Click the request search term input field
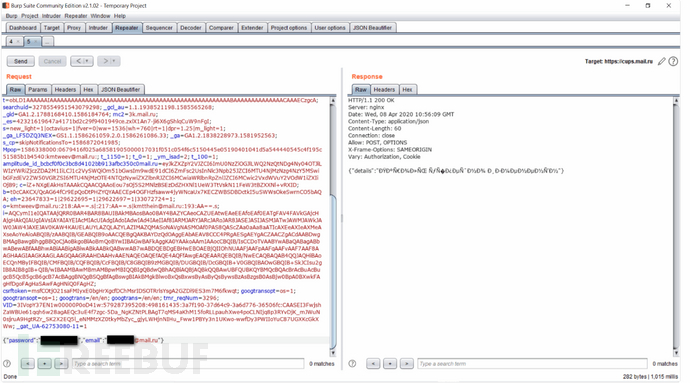Viewport: 690px width, 383px height. 188,364
